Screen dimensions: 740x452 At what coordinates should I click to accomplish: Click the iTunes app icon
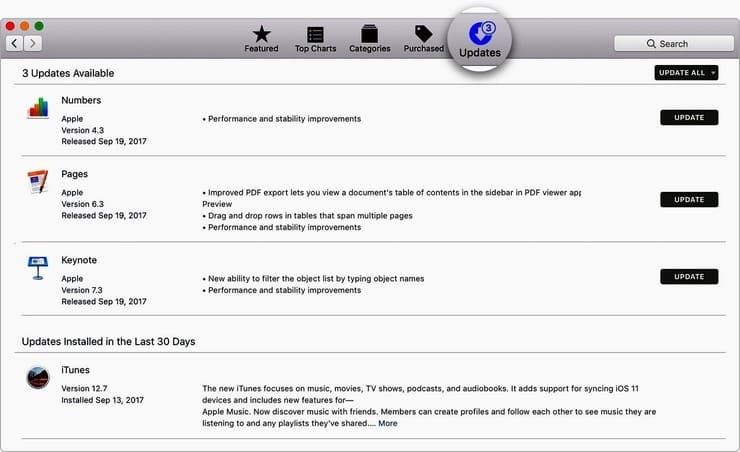(38, 377)
